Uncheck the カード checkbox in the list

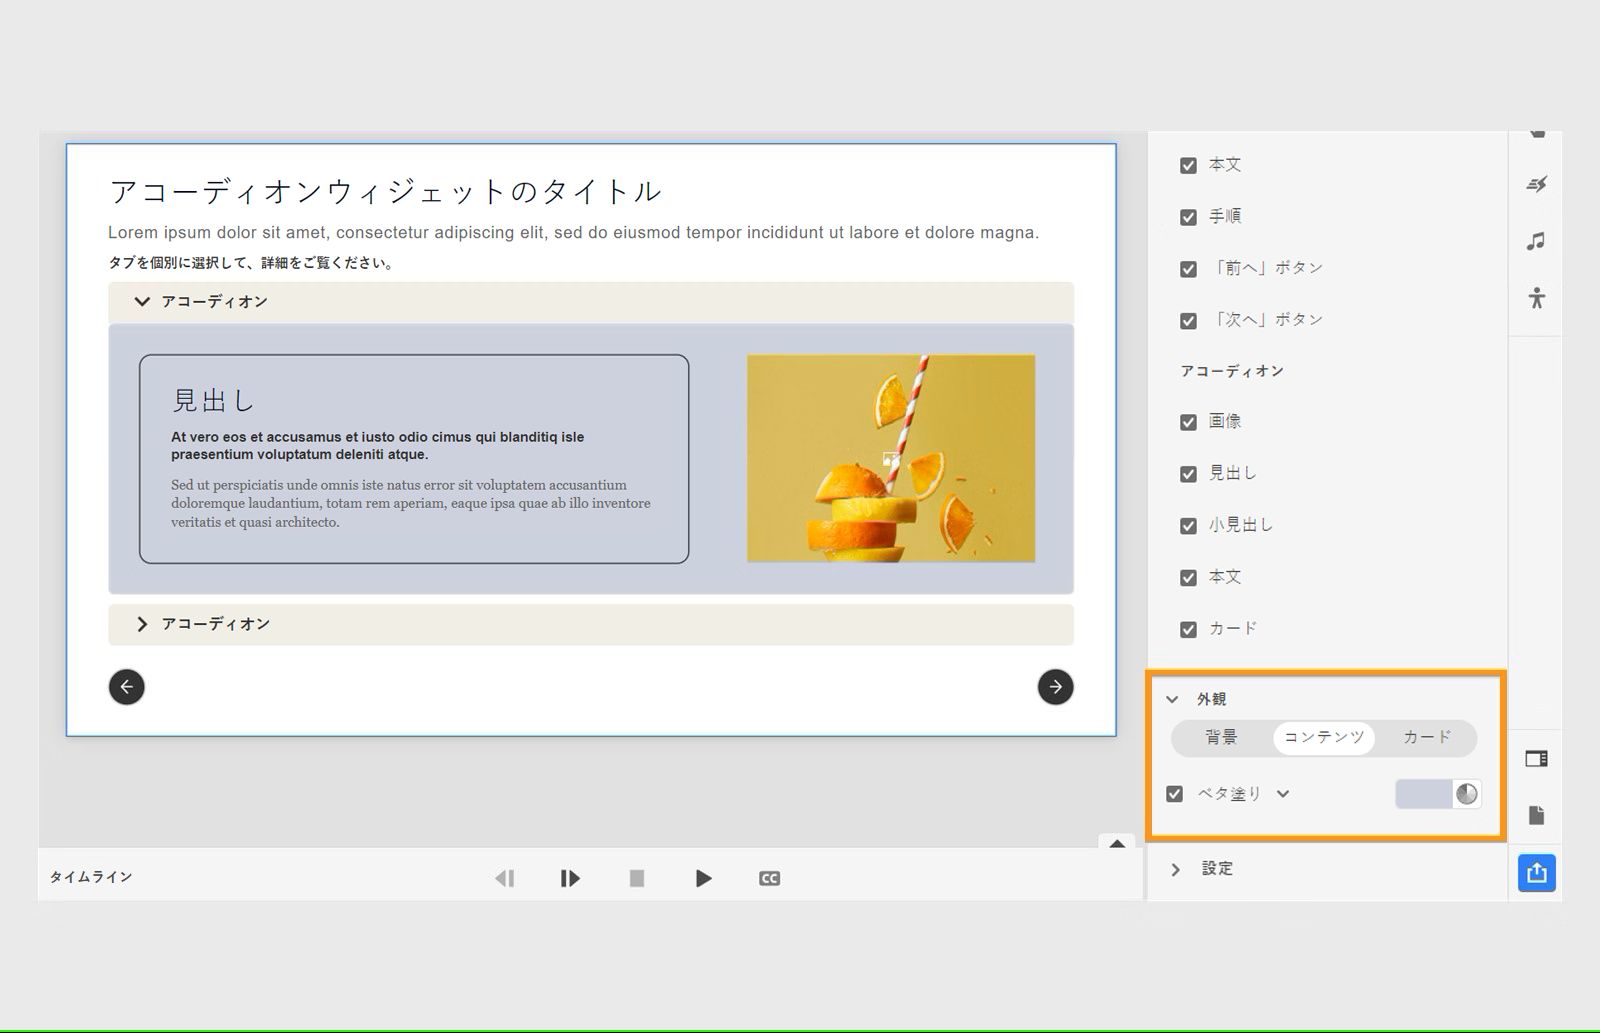point(1188,630)
